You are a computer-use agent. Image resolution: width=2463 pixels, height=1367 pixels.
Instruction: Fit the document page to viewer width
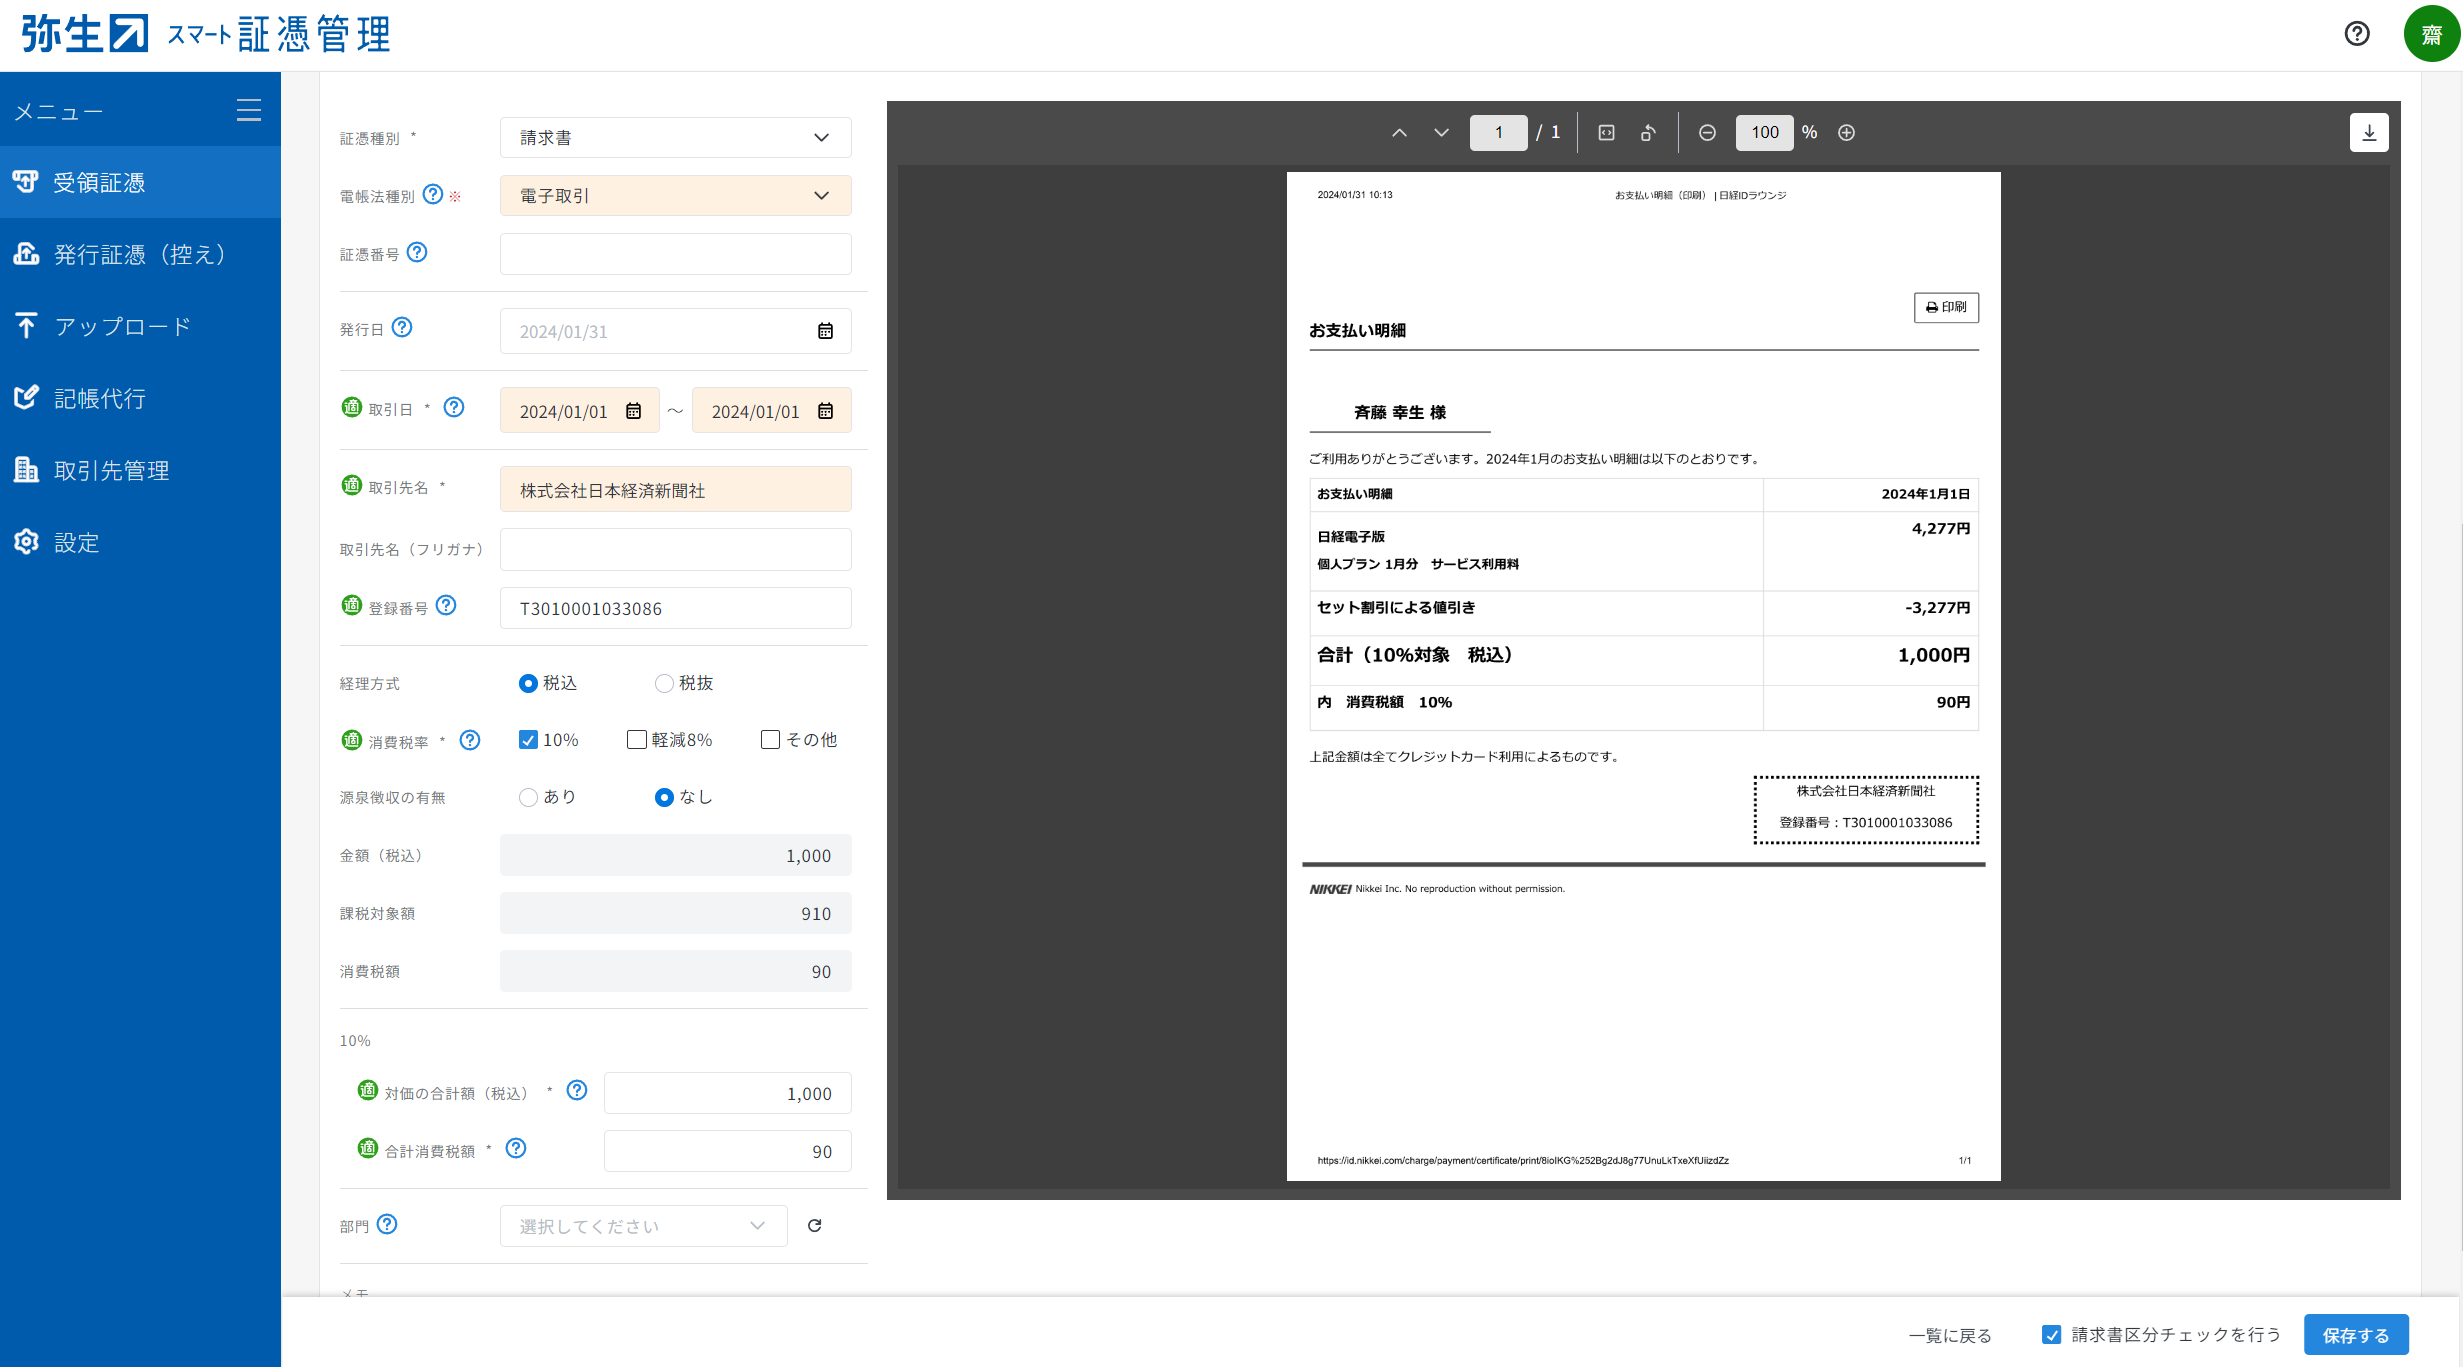coord(1606,132)
